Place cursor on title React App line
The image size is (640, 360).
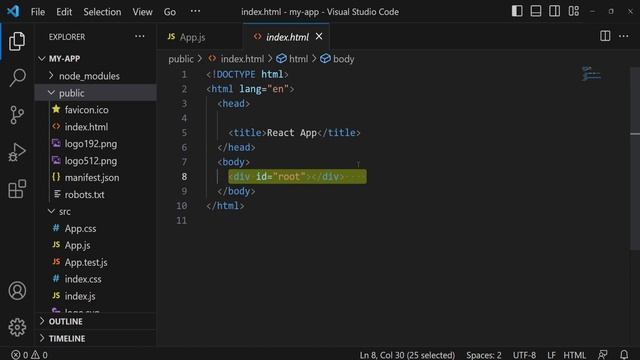point(294,133)
